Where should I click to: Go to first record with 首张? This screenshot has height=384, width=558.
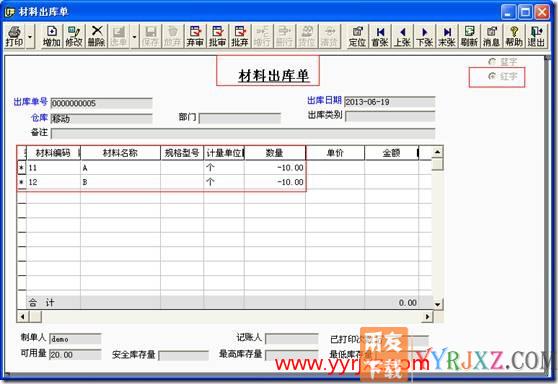click(x=380, y=36)
